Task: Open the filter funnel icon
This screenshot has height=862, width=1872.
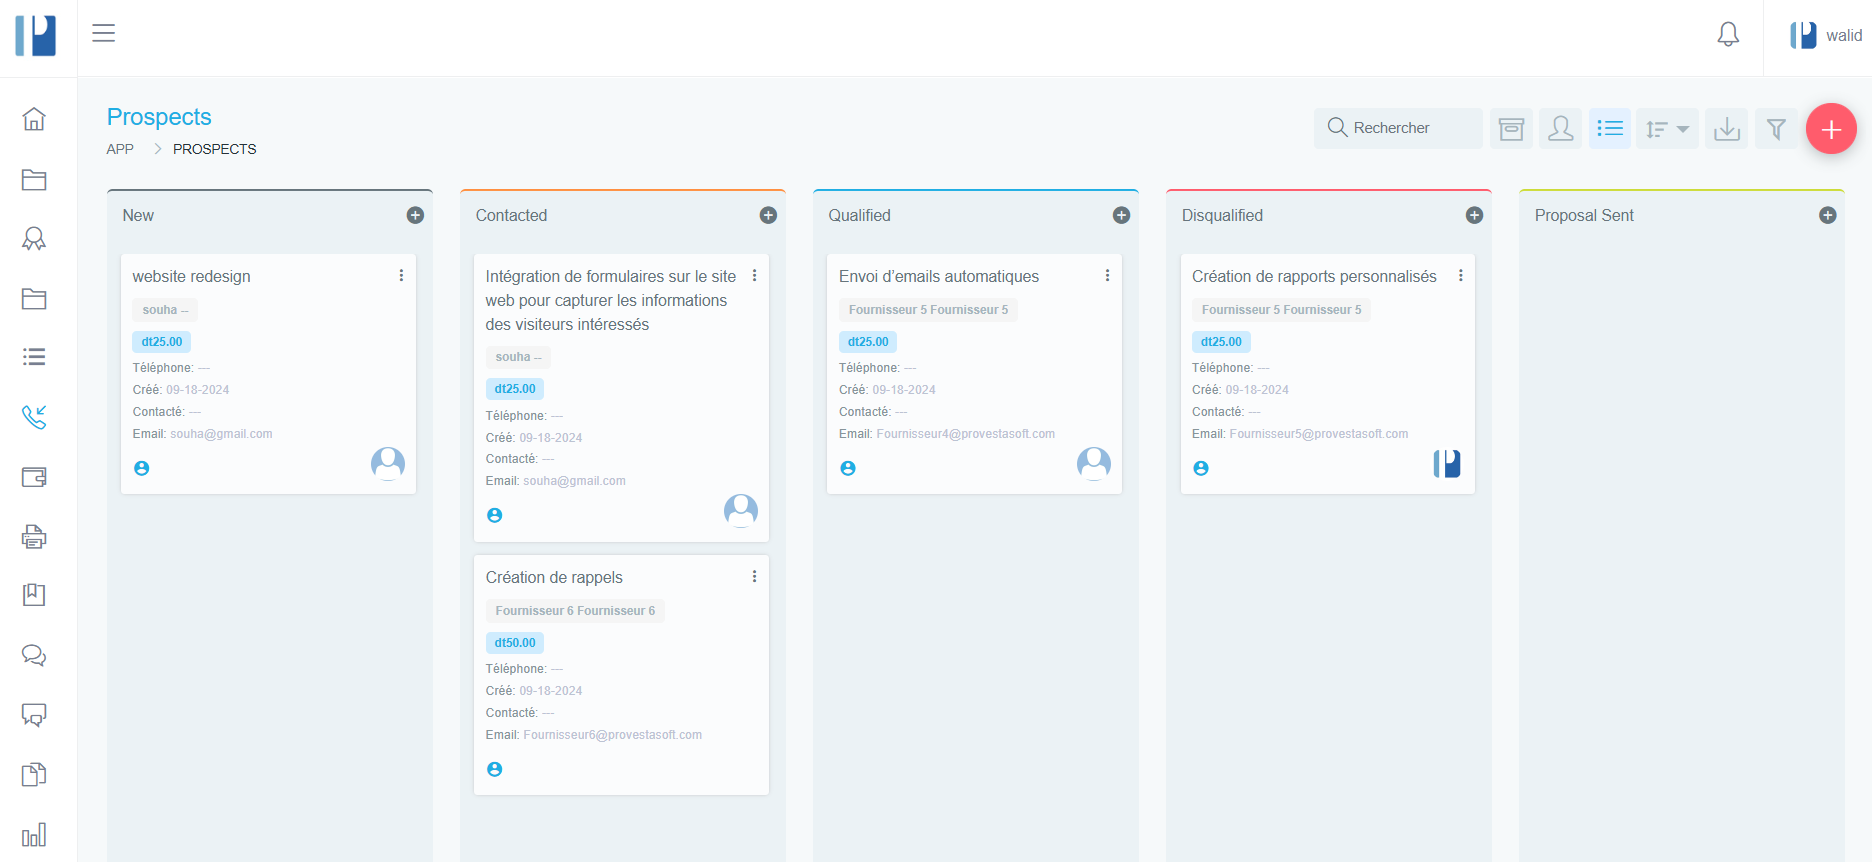Action: coord(1776,129)
